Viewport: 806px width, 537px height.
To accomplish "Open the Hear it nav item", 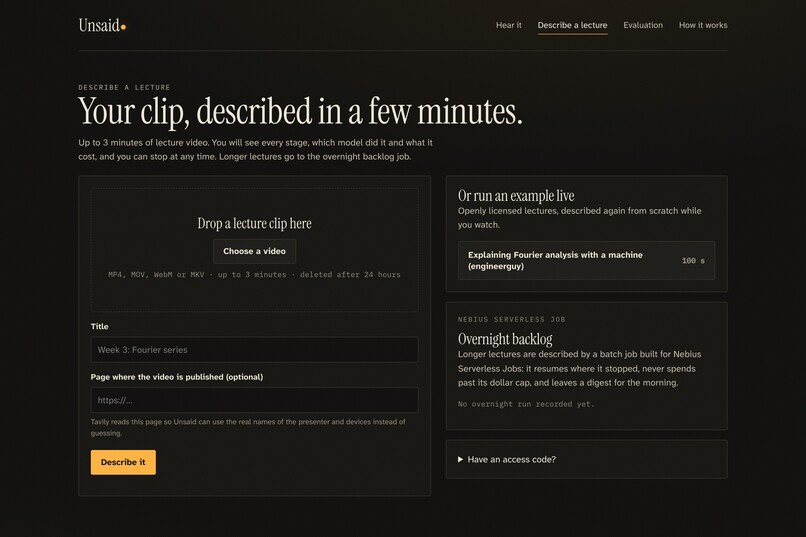I will (x=508, y=25).
